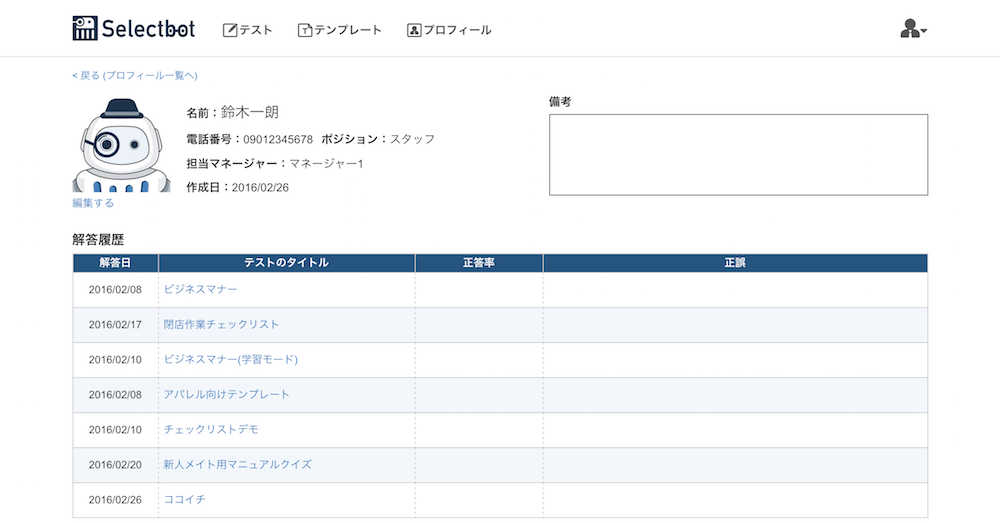Viewport: 1000px width, 523px height.
Task: Click the テンプレート document icon
Action: coord(305,30)
